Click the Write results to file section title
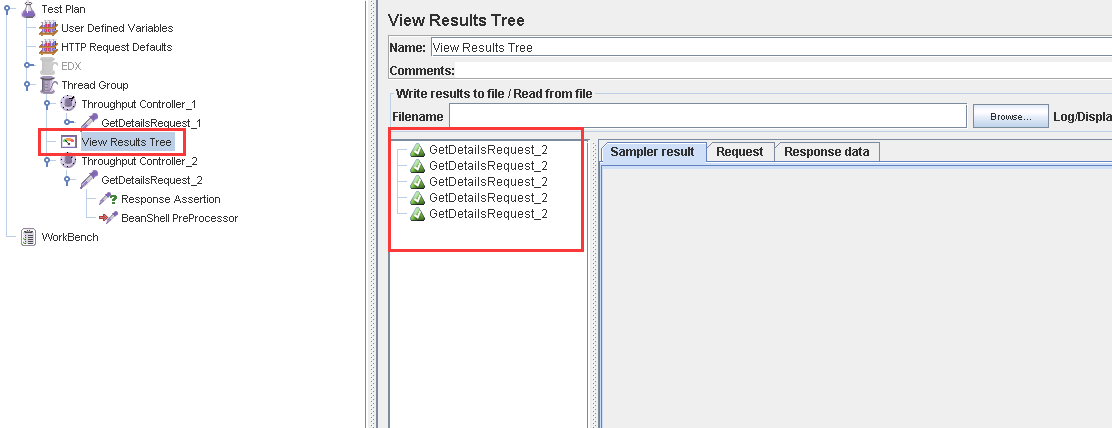 pos(494,94)
